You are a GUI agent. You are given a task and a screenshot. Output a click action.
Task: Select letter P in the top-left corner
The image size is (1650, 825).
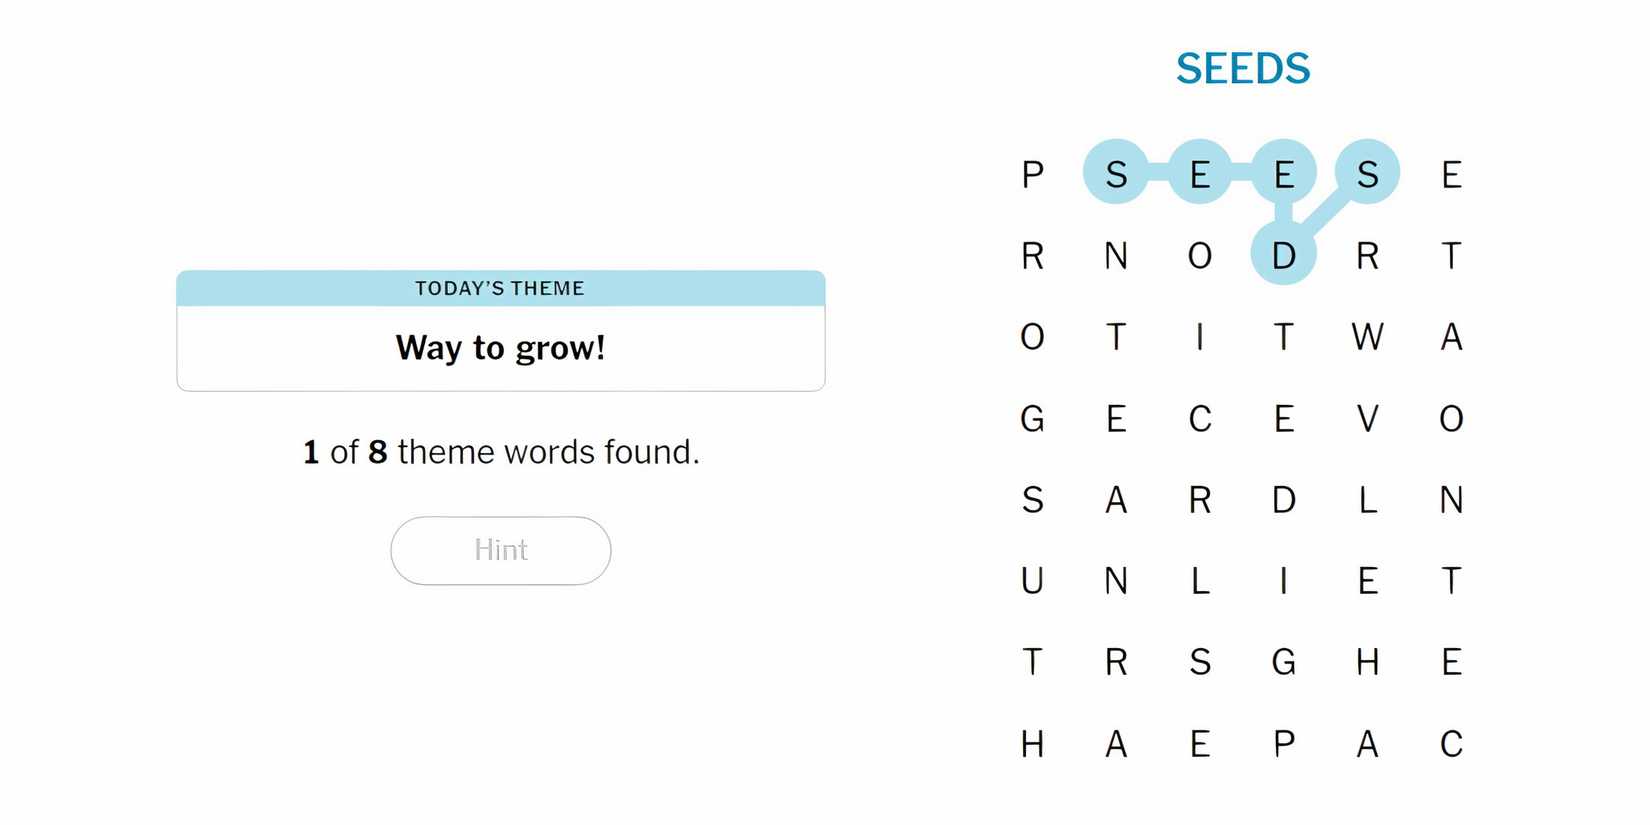[x=1032, y=174]
